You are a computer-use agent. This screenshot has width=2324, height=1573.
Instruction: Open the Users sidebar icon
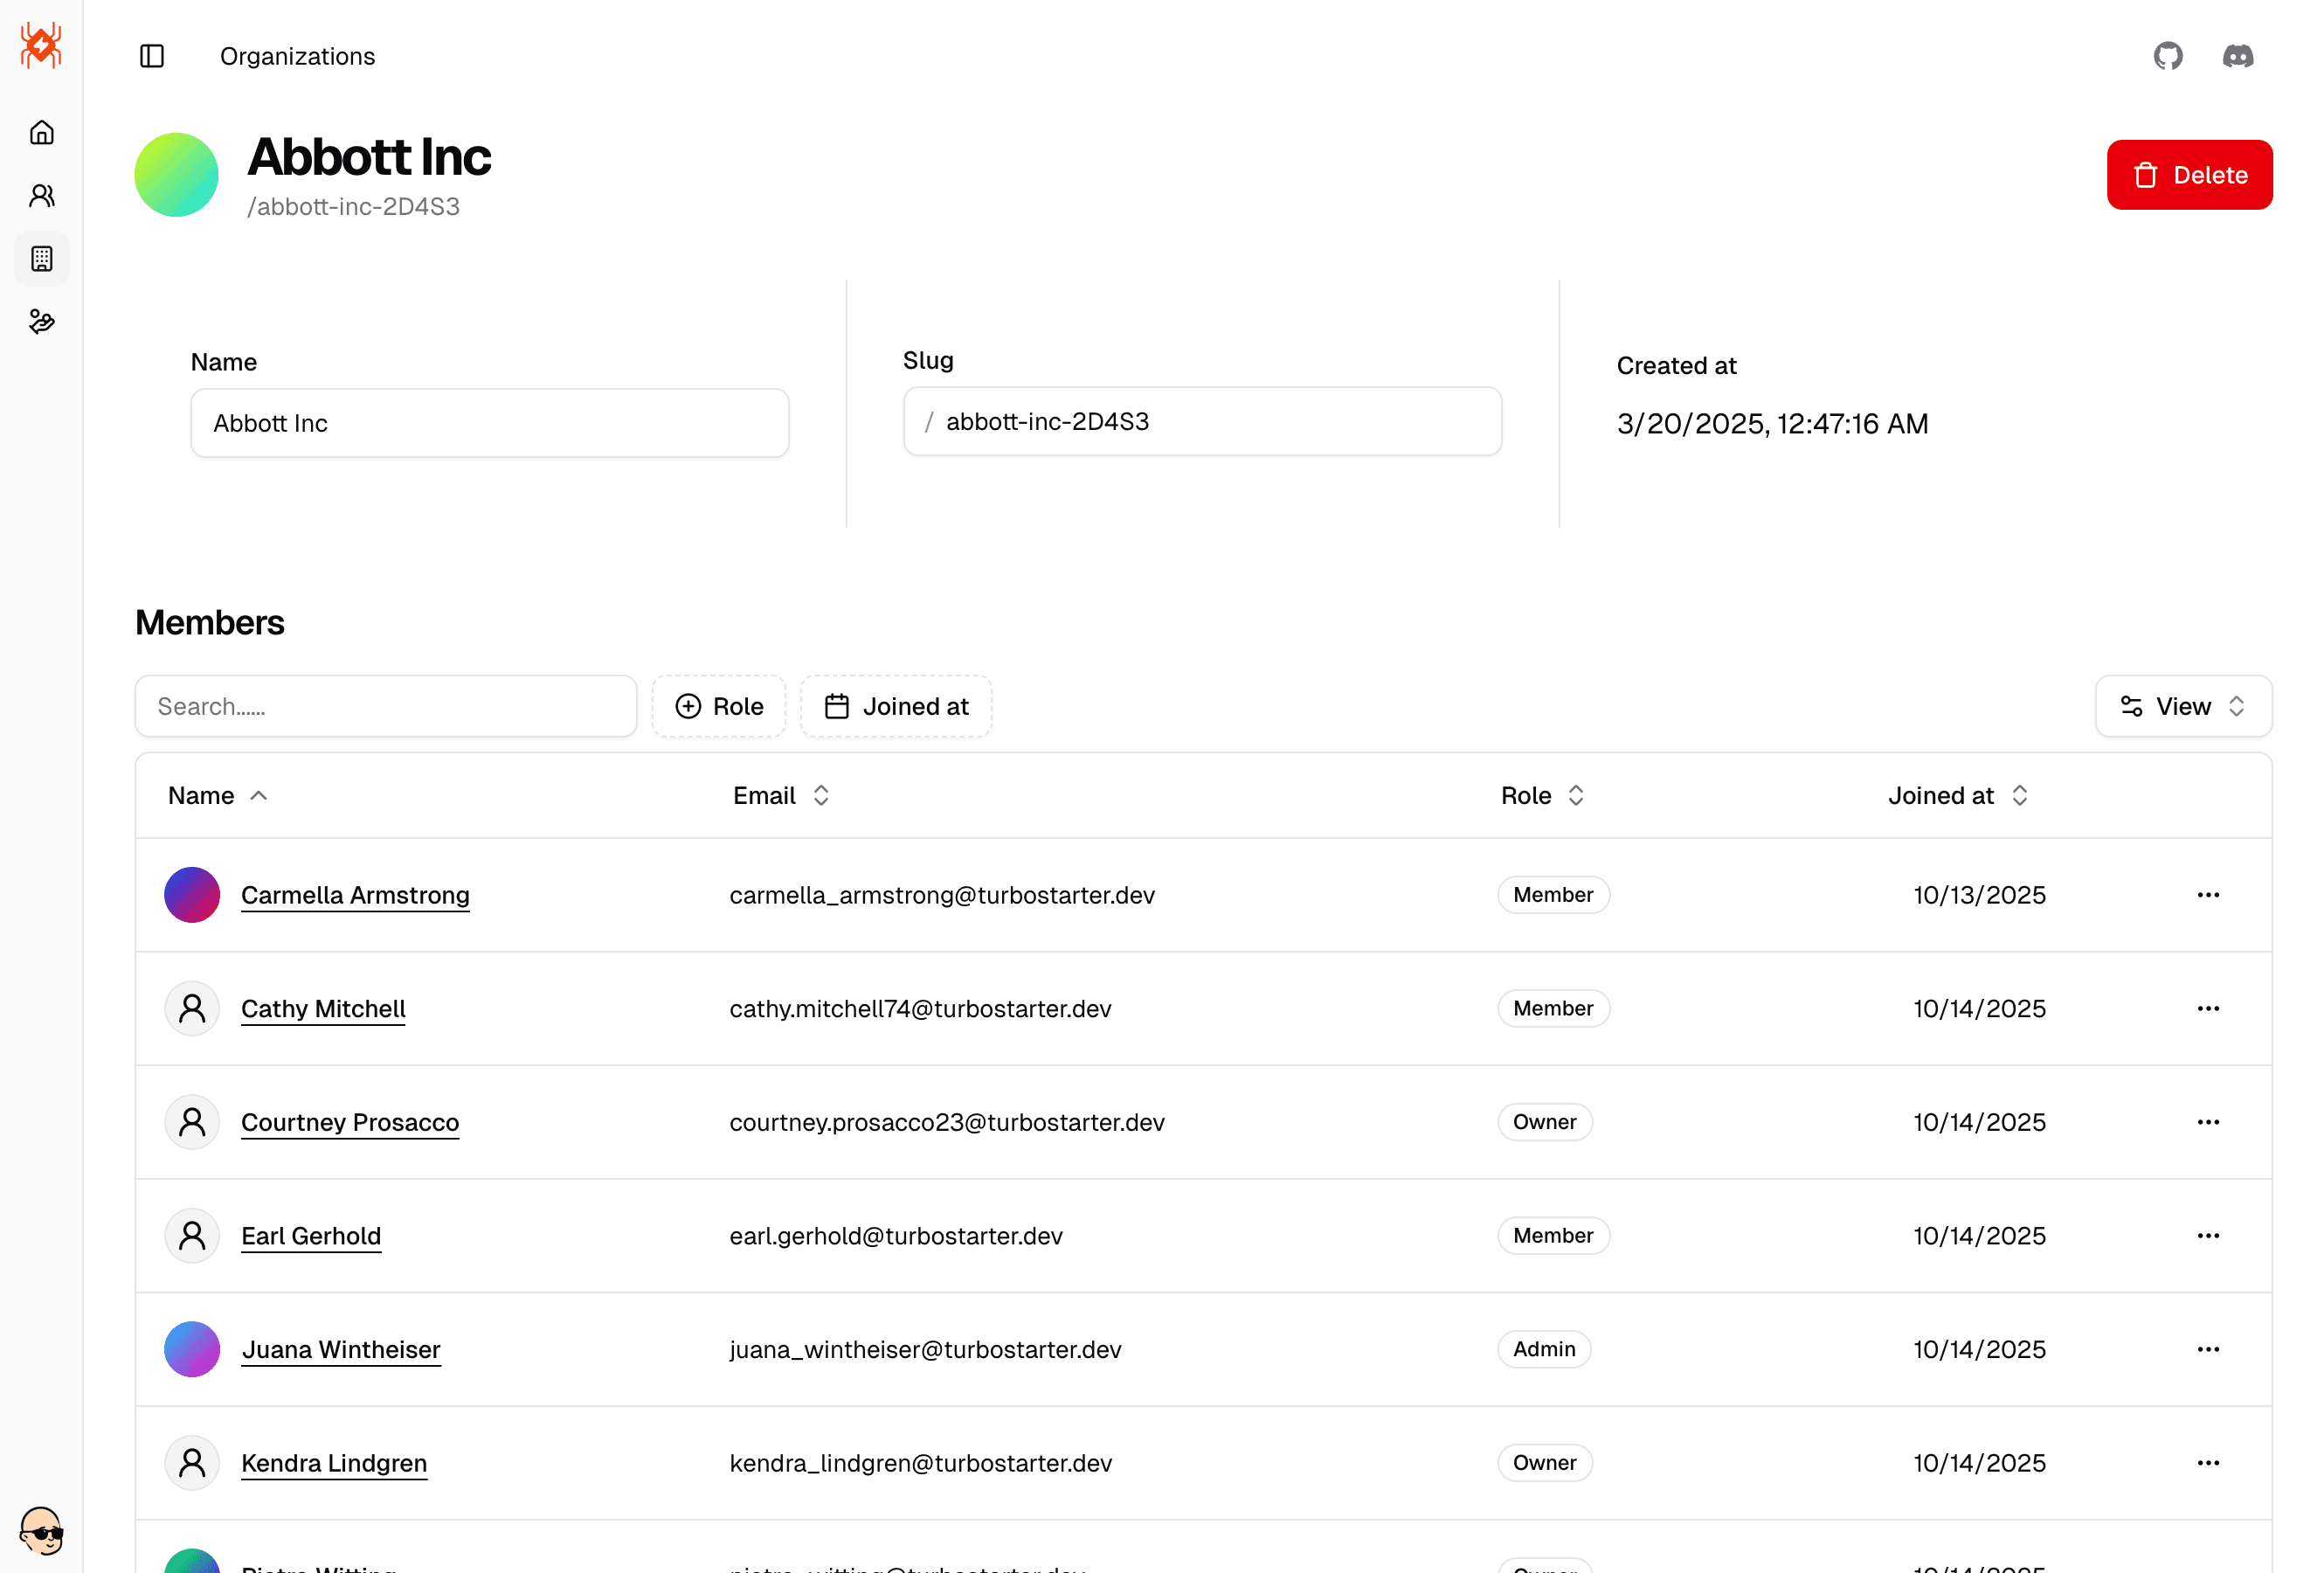42,196
